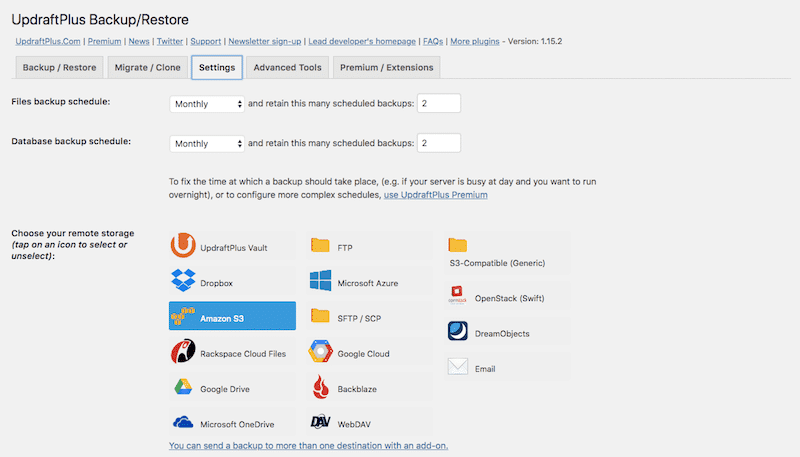
Task: Select the Google Drive text label
Action: pyautogui.click(x=225, y=389)
